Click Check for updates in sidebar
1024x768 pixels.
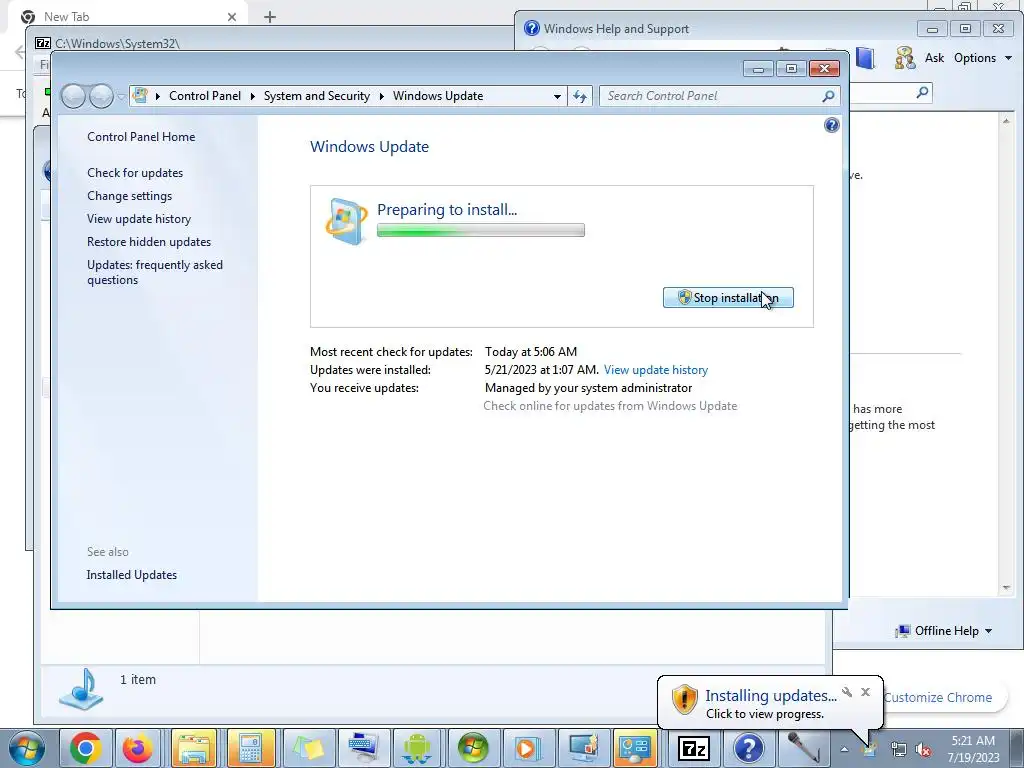135,172
